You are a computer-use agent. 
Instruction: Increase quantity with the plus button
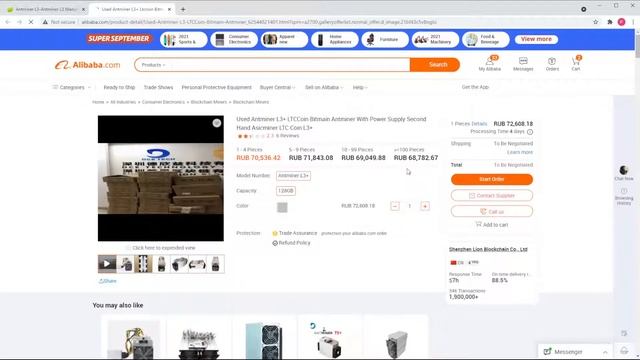click(x=425, y=206)
